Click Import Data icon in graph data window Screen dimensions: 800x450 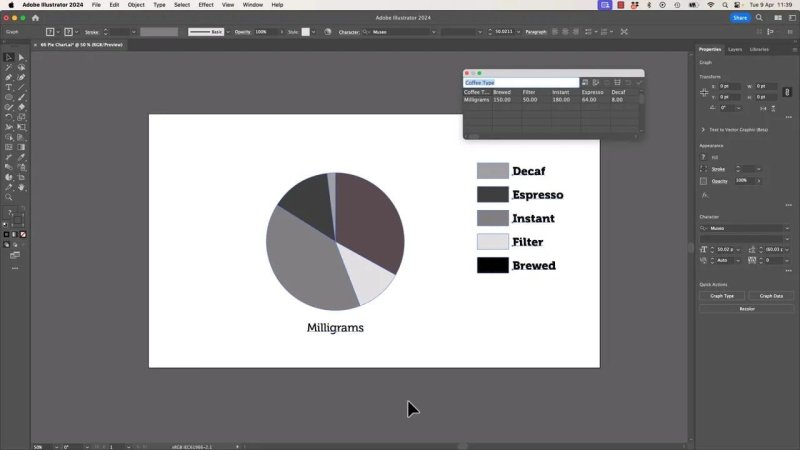point(585,83)
